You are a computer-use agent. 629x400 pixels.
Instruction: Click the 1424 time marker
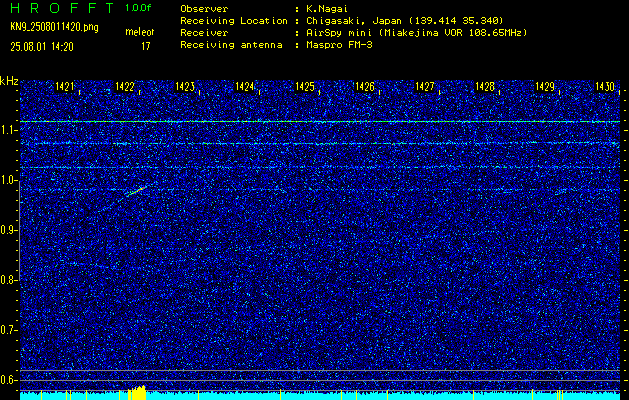tap(245, 86)
